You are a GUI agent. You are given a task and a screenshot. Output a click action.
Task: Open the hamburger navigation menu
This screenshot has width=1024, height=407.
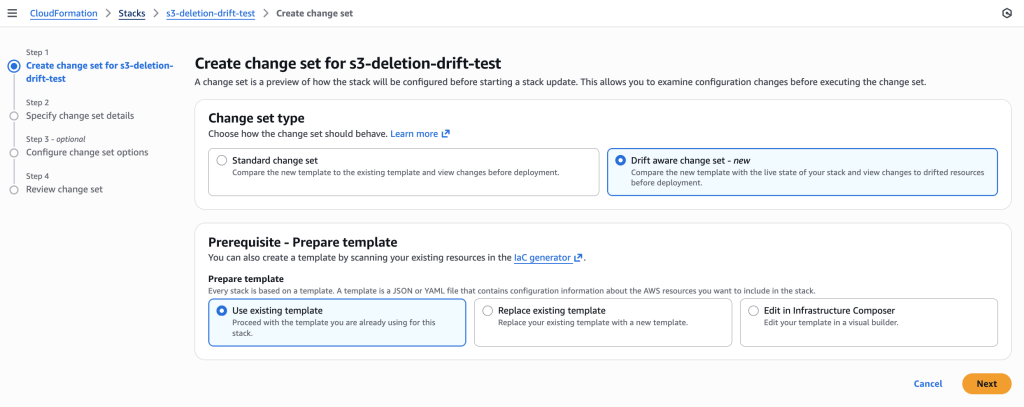[x=13, y=13]
